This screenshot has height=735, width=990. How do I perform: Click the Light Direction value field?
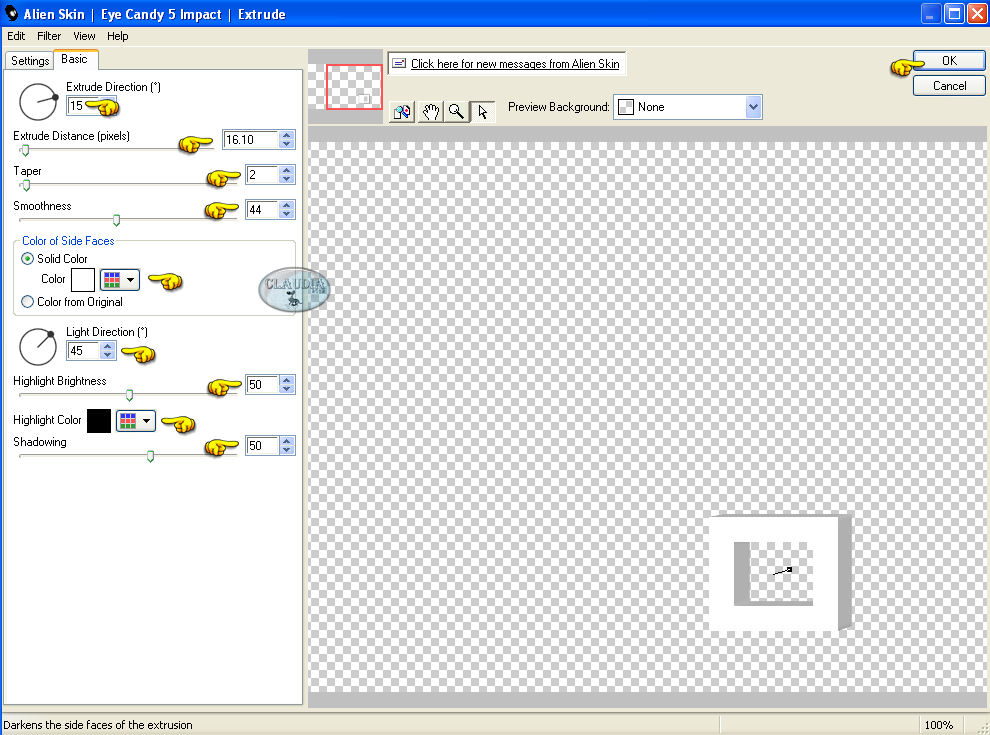pos(83,350)
